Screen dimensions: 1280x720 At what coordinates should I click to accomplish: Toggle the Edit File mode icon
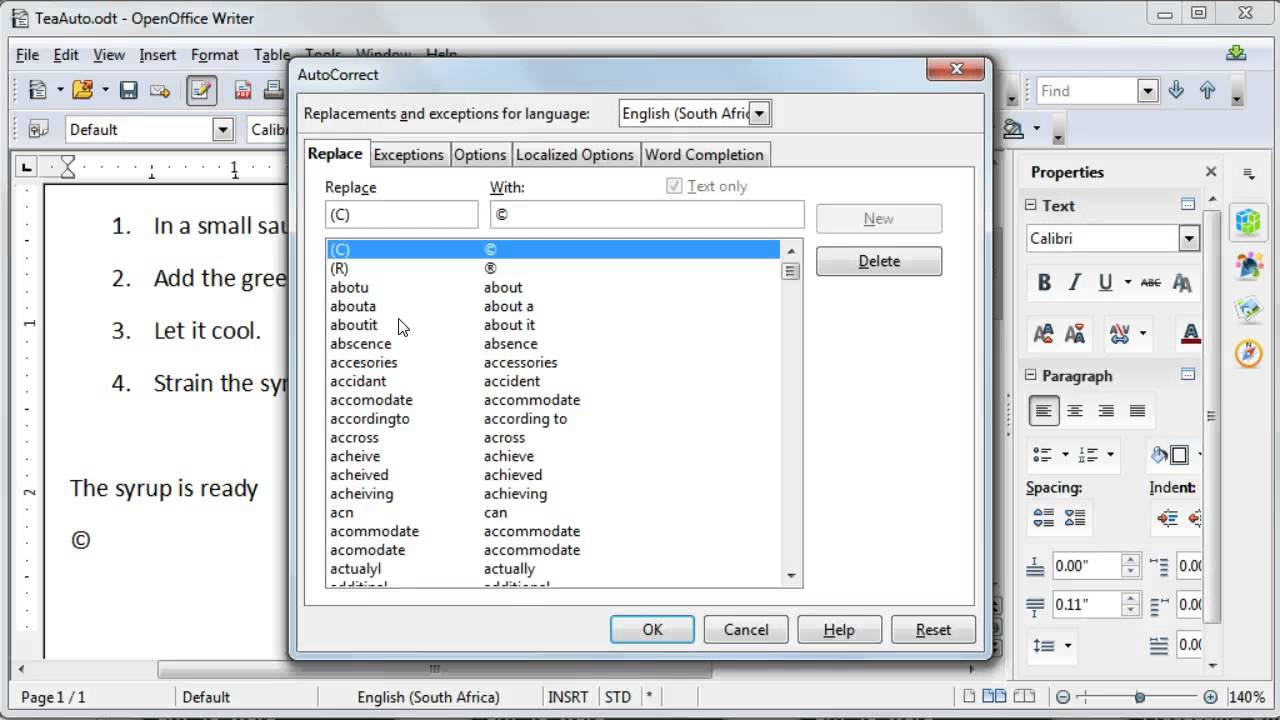[201, 91]
